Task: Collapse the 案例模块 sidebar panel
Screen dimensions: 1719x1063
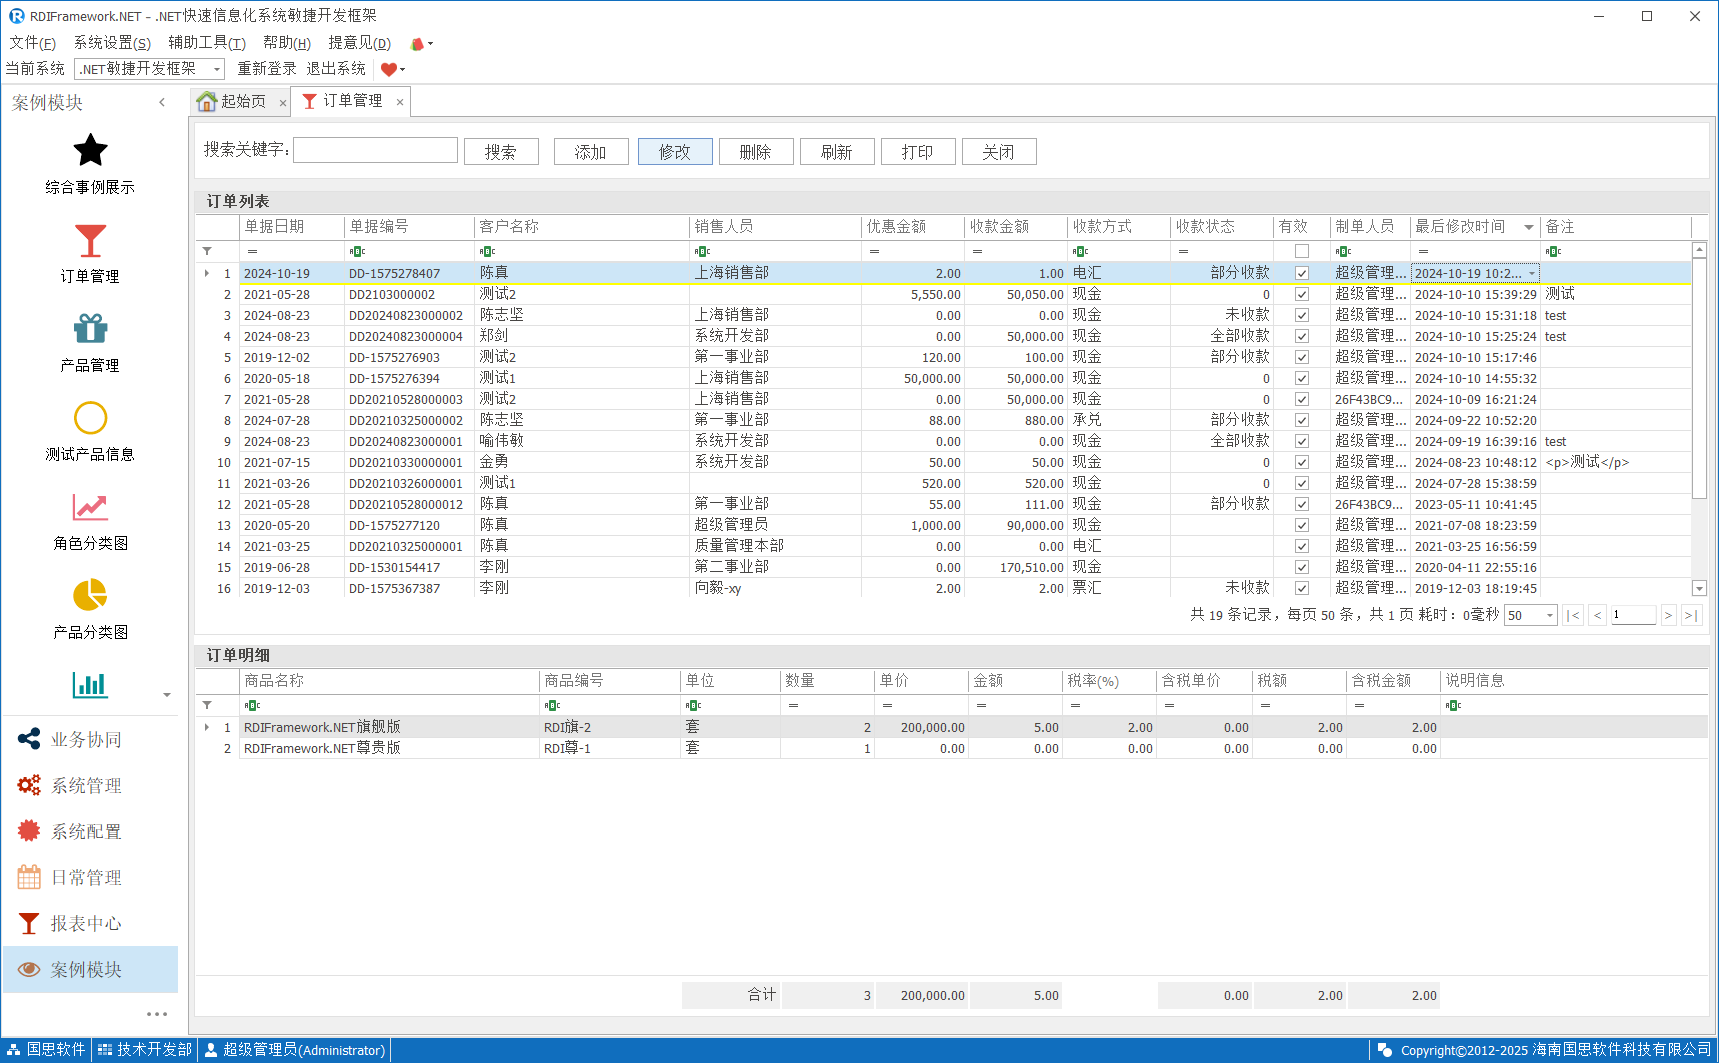Action: 162,102
